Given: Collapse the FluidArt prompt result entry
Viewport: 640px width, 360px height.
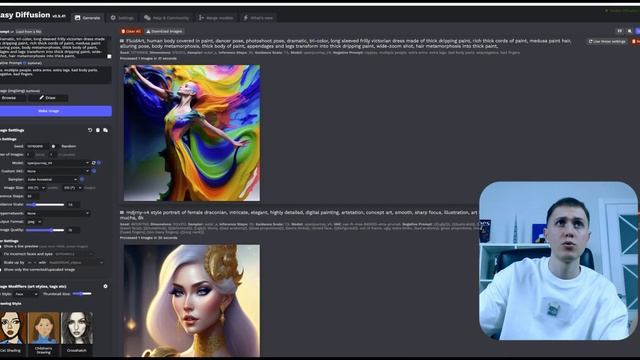Looking at the screenshot, I should pyautogui.click(x=122, y=41).
